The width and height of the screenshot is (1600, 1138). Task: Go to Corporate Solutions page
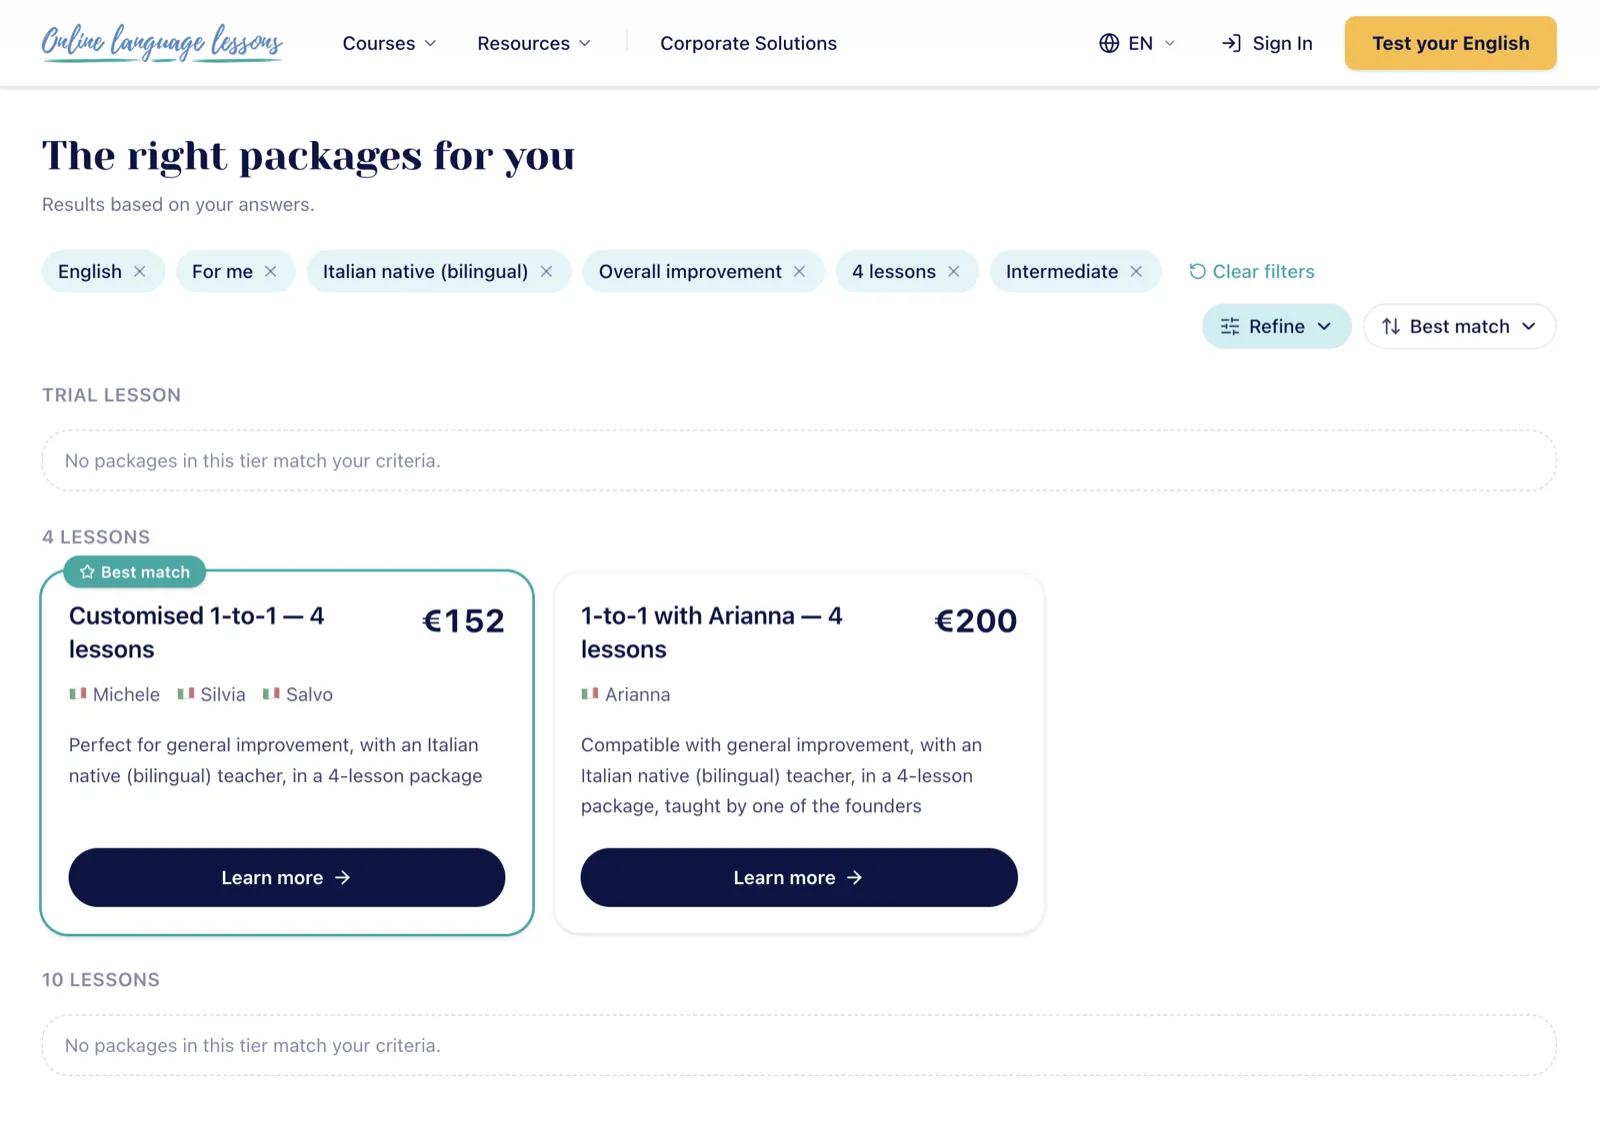pos(748,43)
